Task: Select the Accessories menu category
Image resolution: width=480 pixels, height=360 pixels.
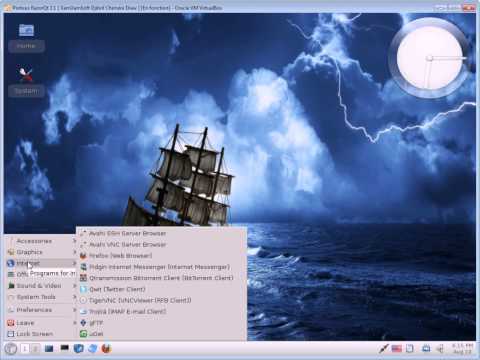Action: (41, 241)
